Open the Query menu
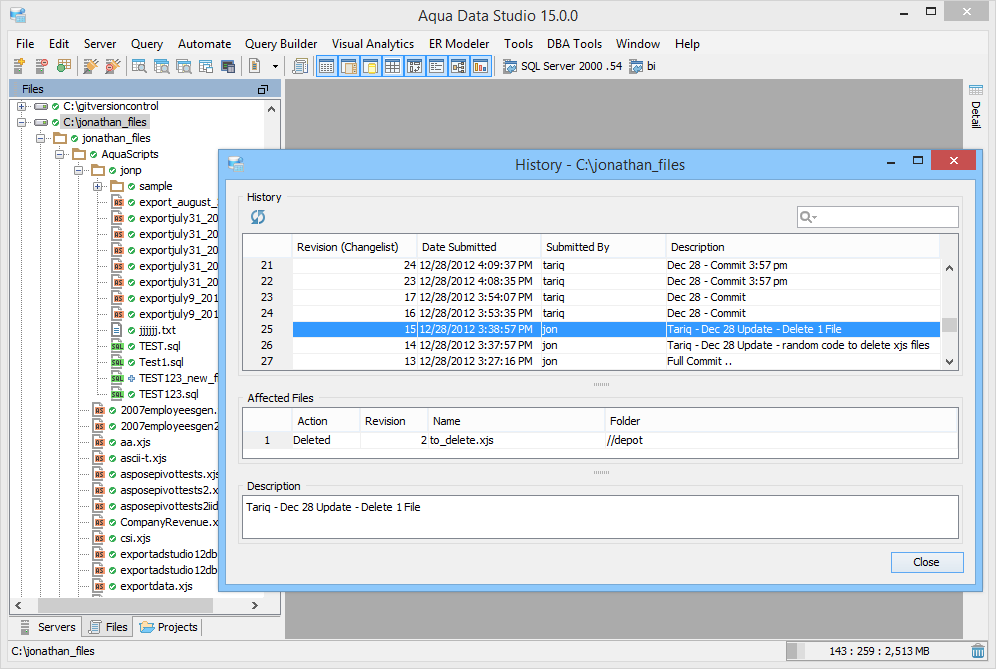Screen dimensions: 996x669 [147, 44]
